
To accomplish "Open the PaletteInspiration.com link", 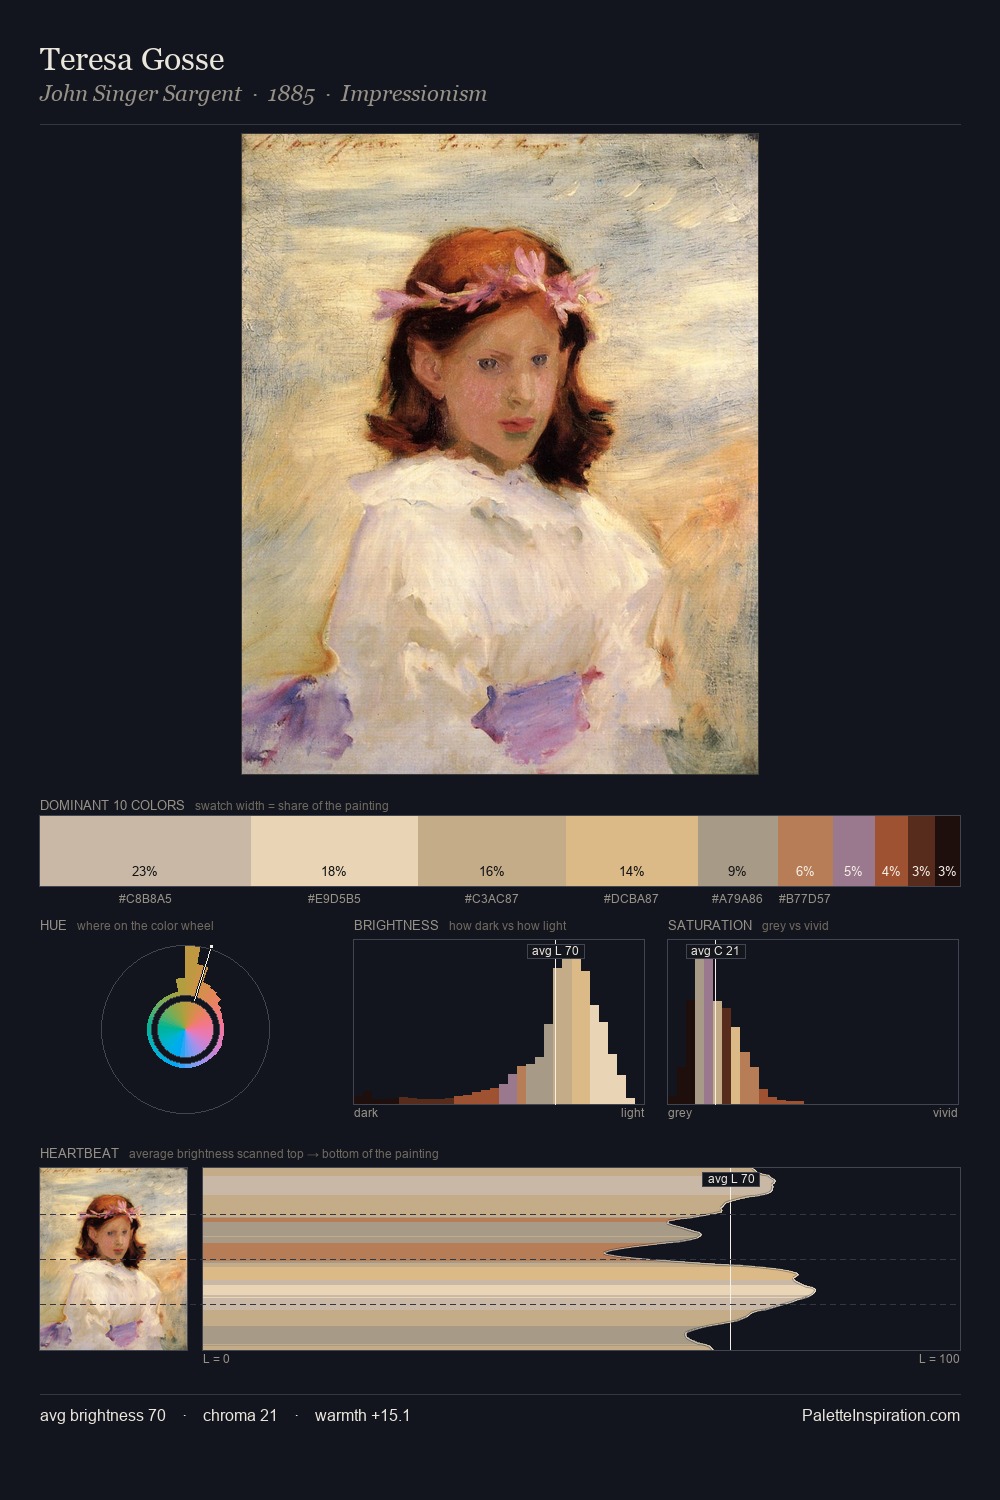I will (x=881, y=1416).
